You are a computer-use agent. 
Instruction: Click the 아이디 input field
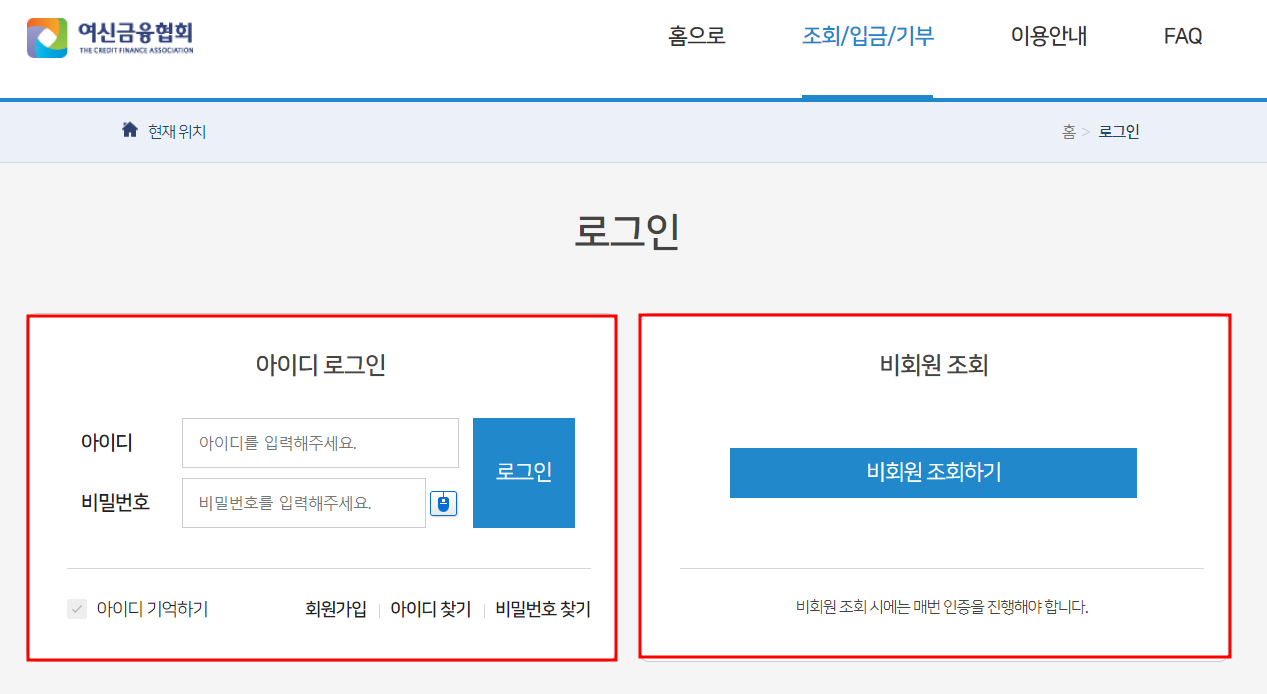click(x=319, y=442)
